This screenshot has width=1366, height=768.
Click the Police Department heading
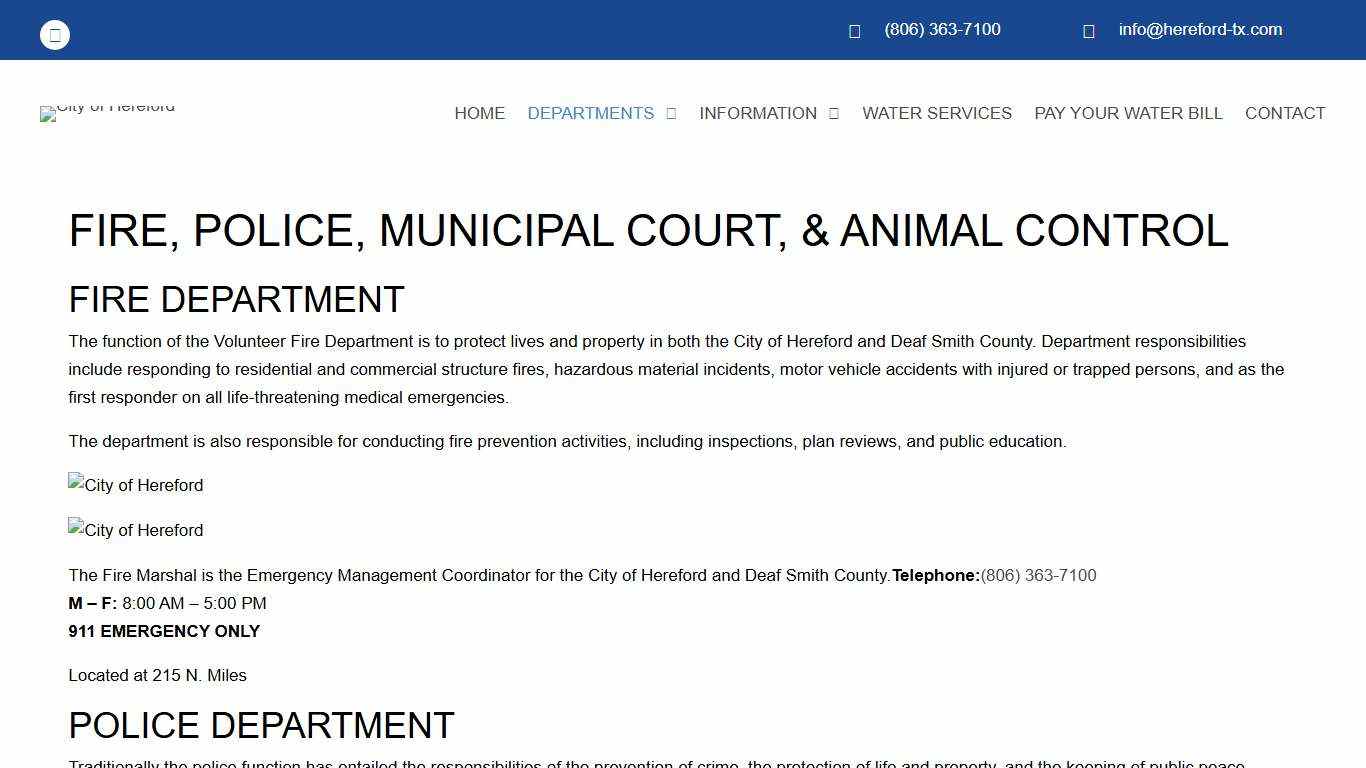tap(261, 725)
